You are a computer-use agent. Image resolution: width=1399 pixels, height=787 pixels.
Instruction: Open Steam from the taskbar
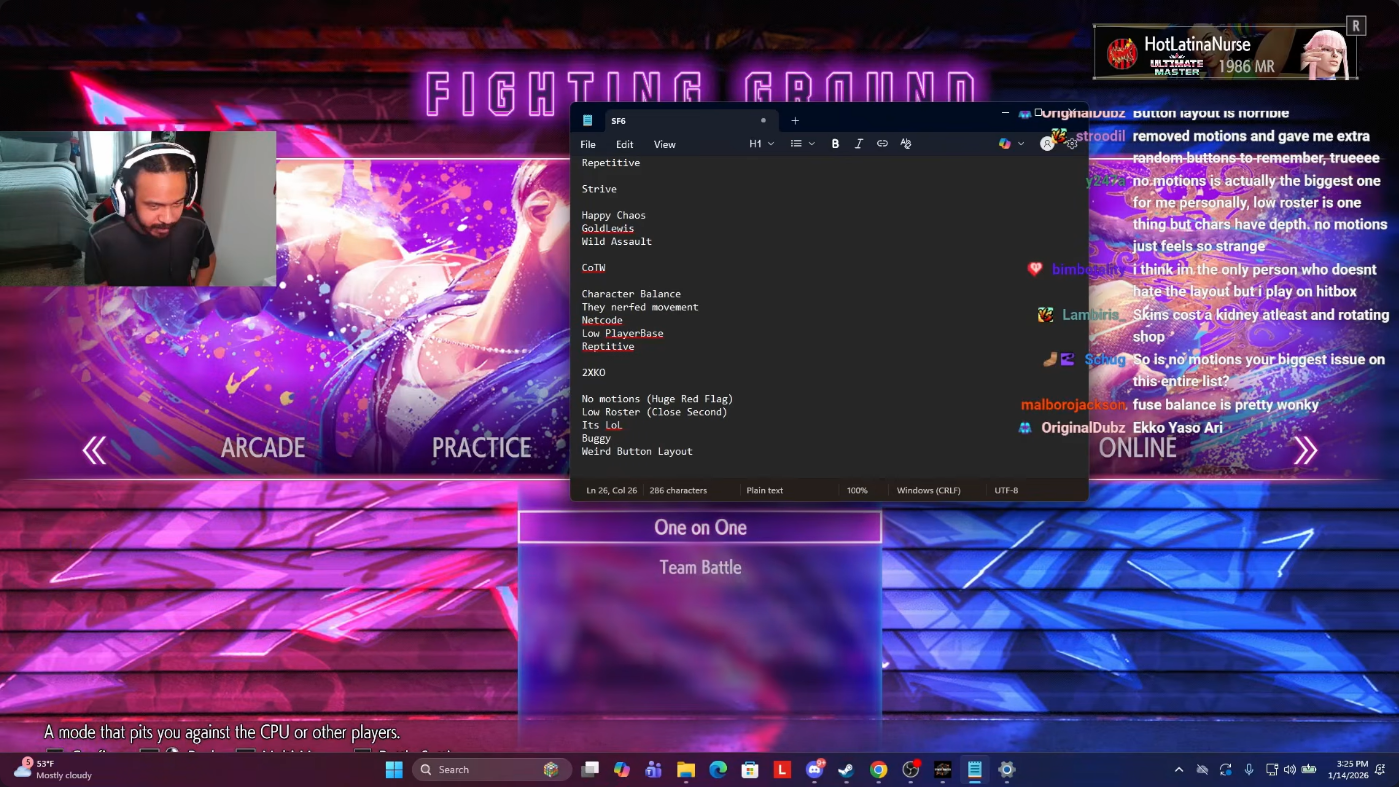846,770
